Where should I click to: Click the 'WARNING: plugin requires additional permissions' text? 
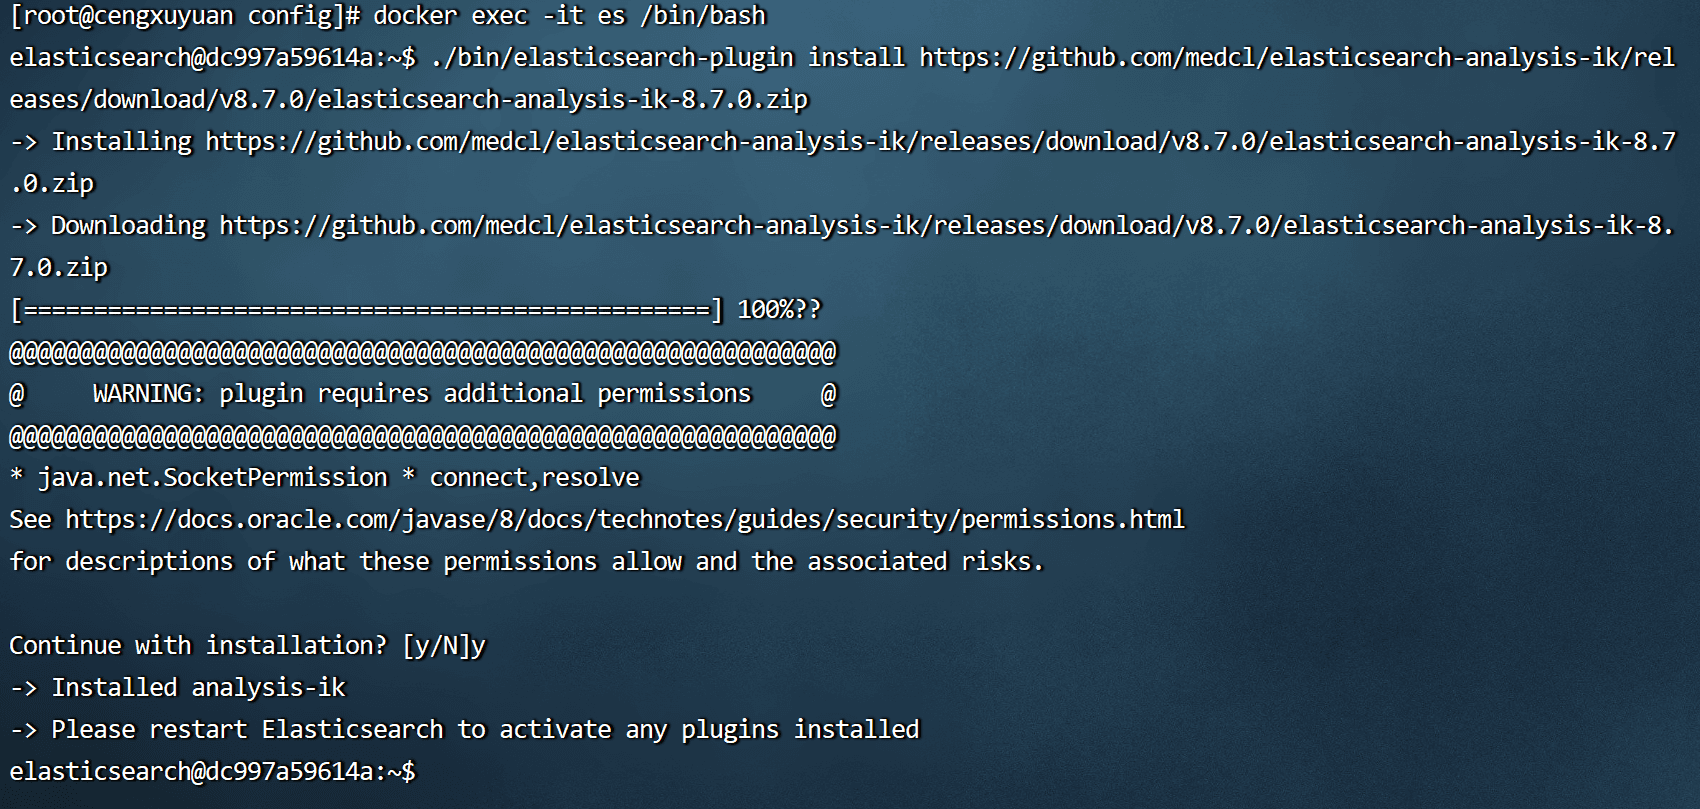click(x=422, y=394)
